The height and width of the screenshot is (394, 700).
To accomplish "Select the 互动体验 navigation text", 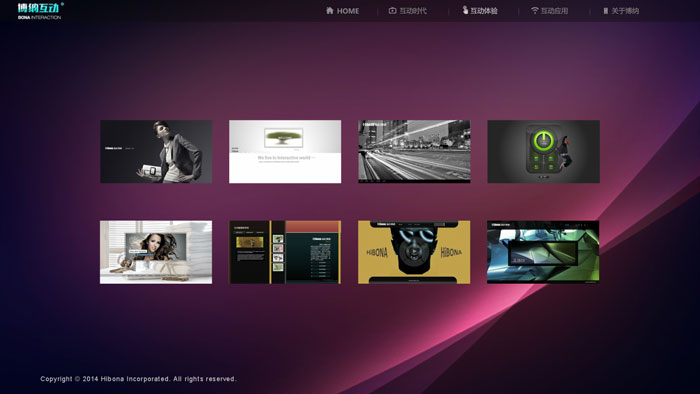I will pyautogui.click(x=484, y=11).
